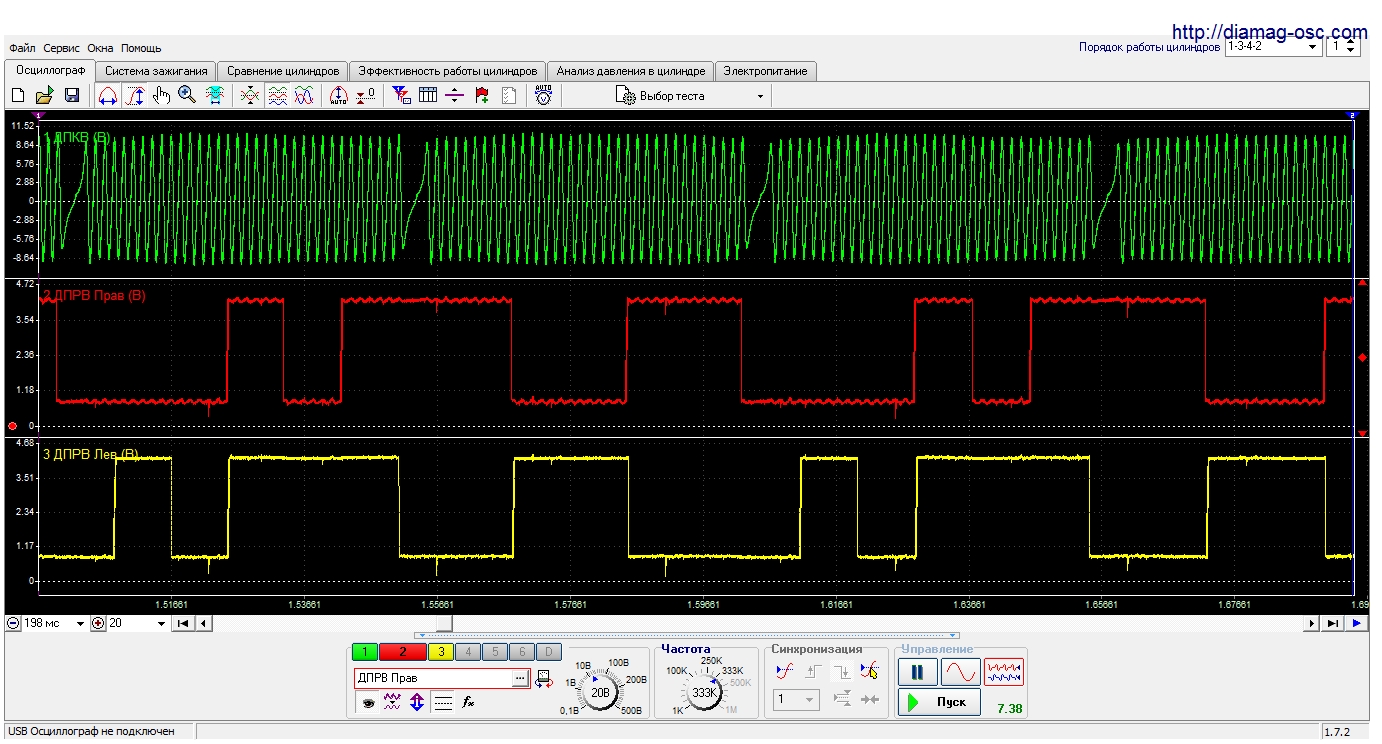Click the Пуск start button

click(x=939, y=702)
